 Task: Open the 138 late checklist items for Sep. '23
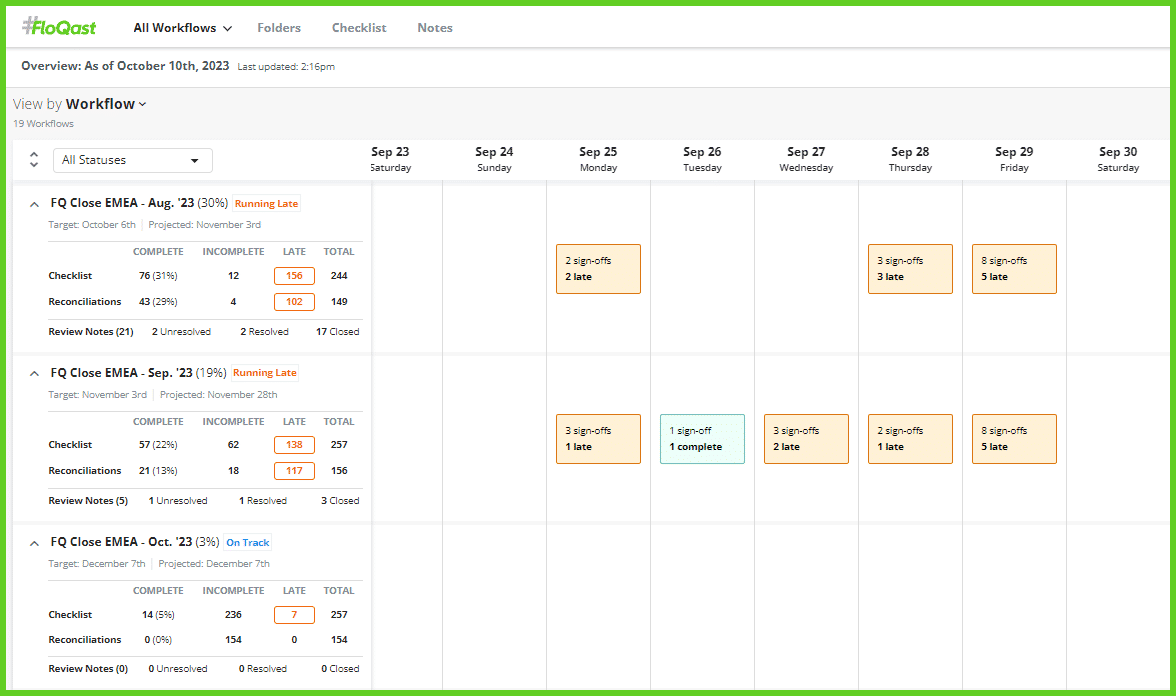tap(294, 445)
